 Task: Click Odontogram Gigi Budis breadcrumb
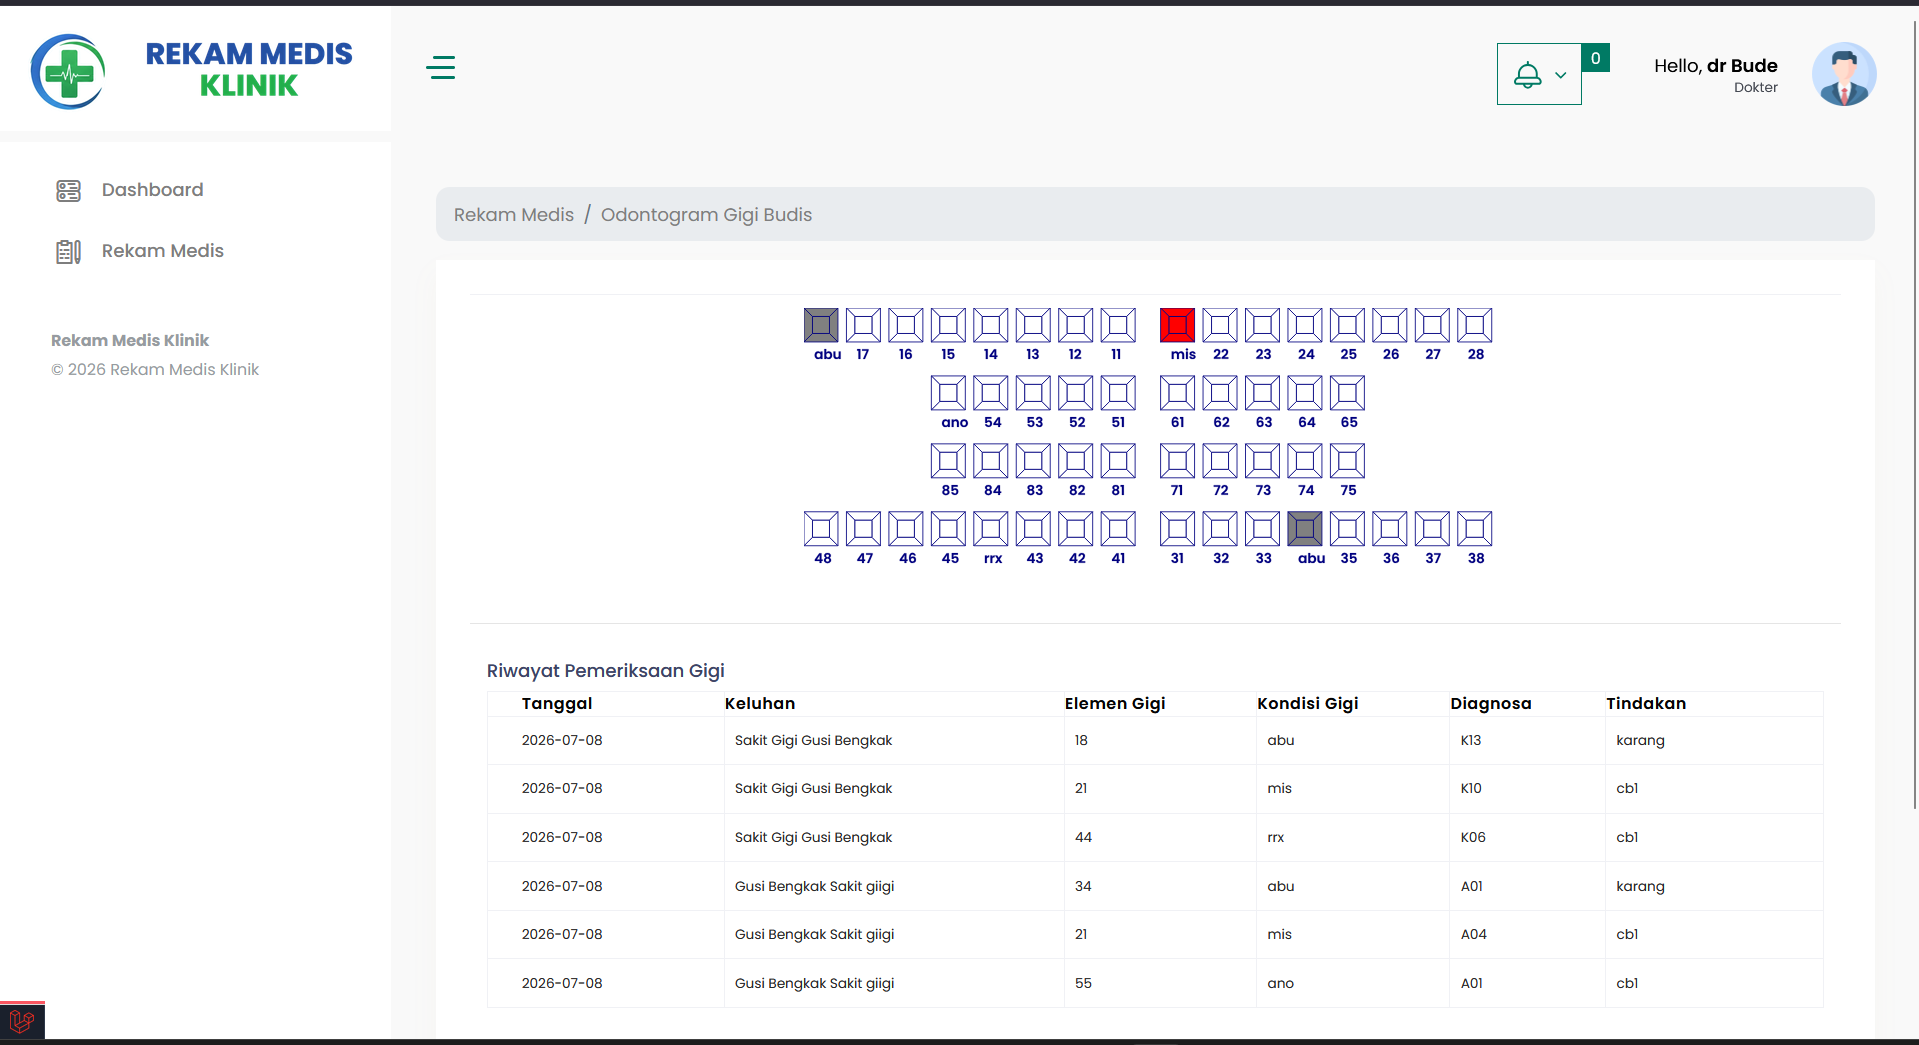pyautogui.click(x=706, y=215)
